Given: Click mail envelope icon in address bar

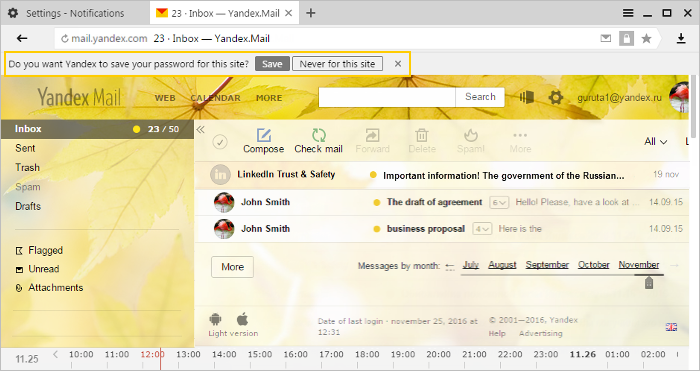Looking at the screenshot, I should tap(606, 38).
